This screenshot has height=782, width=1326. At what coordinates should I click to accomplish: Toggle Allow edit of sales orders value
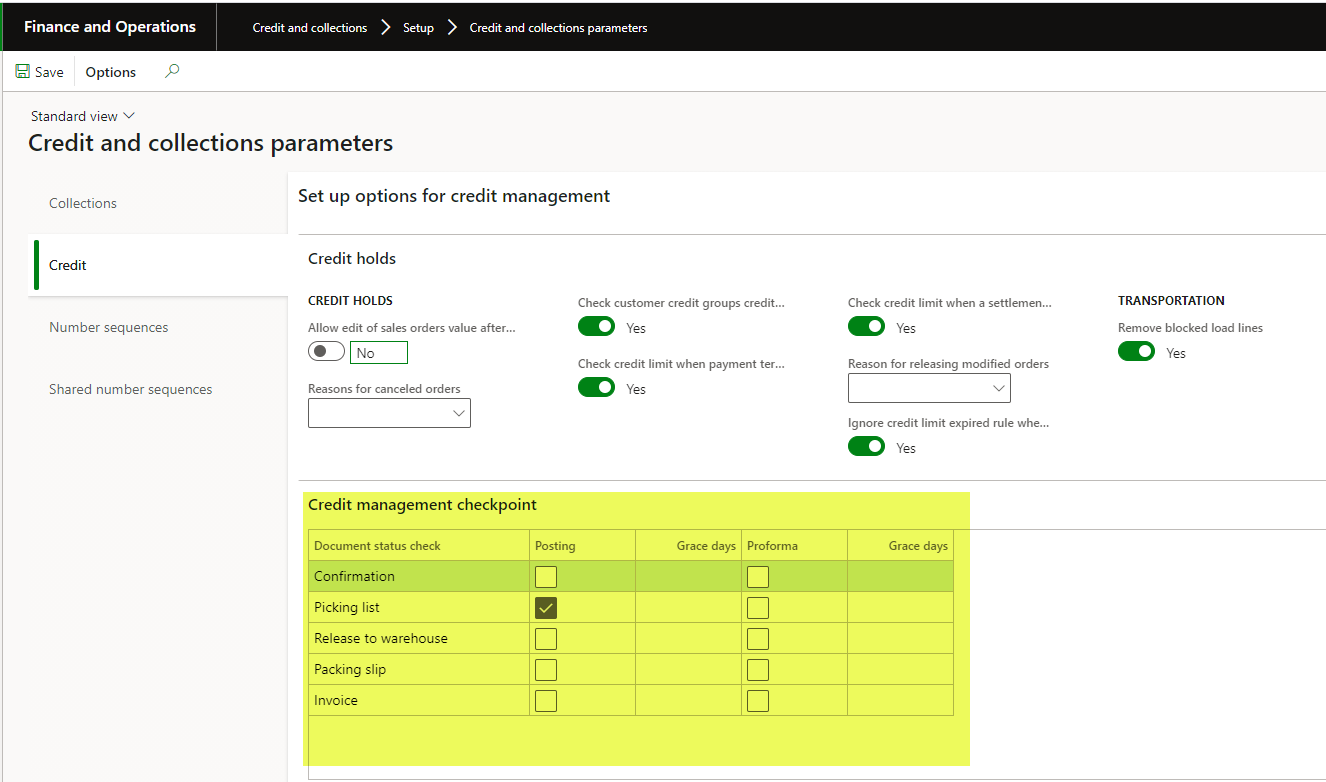tap(326, 352)
